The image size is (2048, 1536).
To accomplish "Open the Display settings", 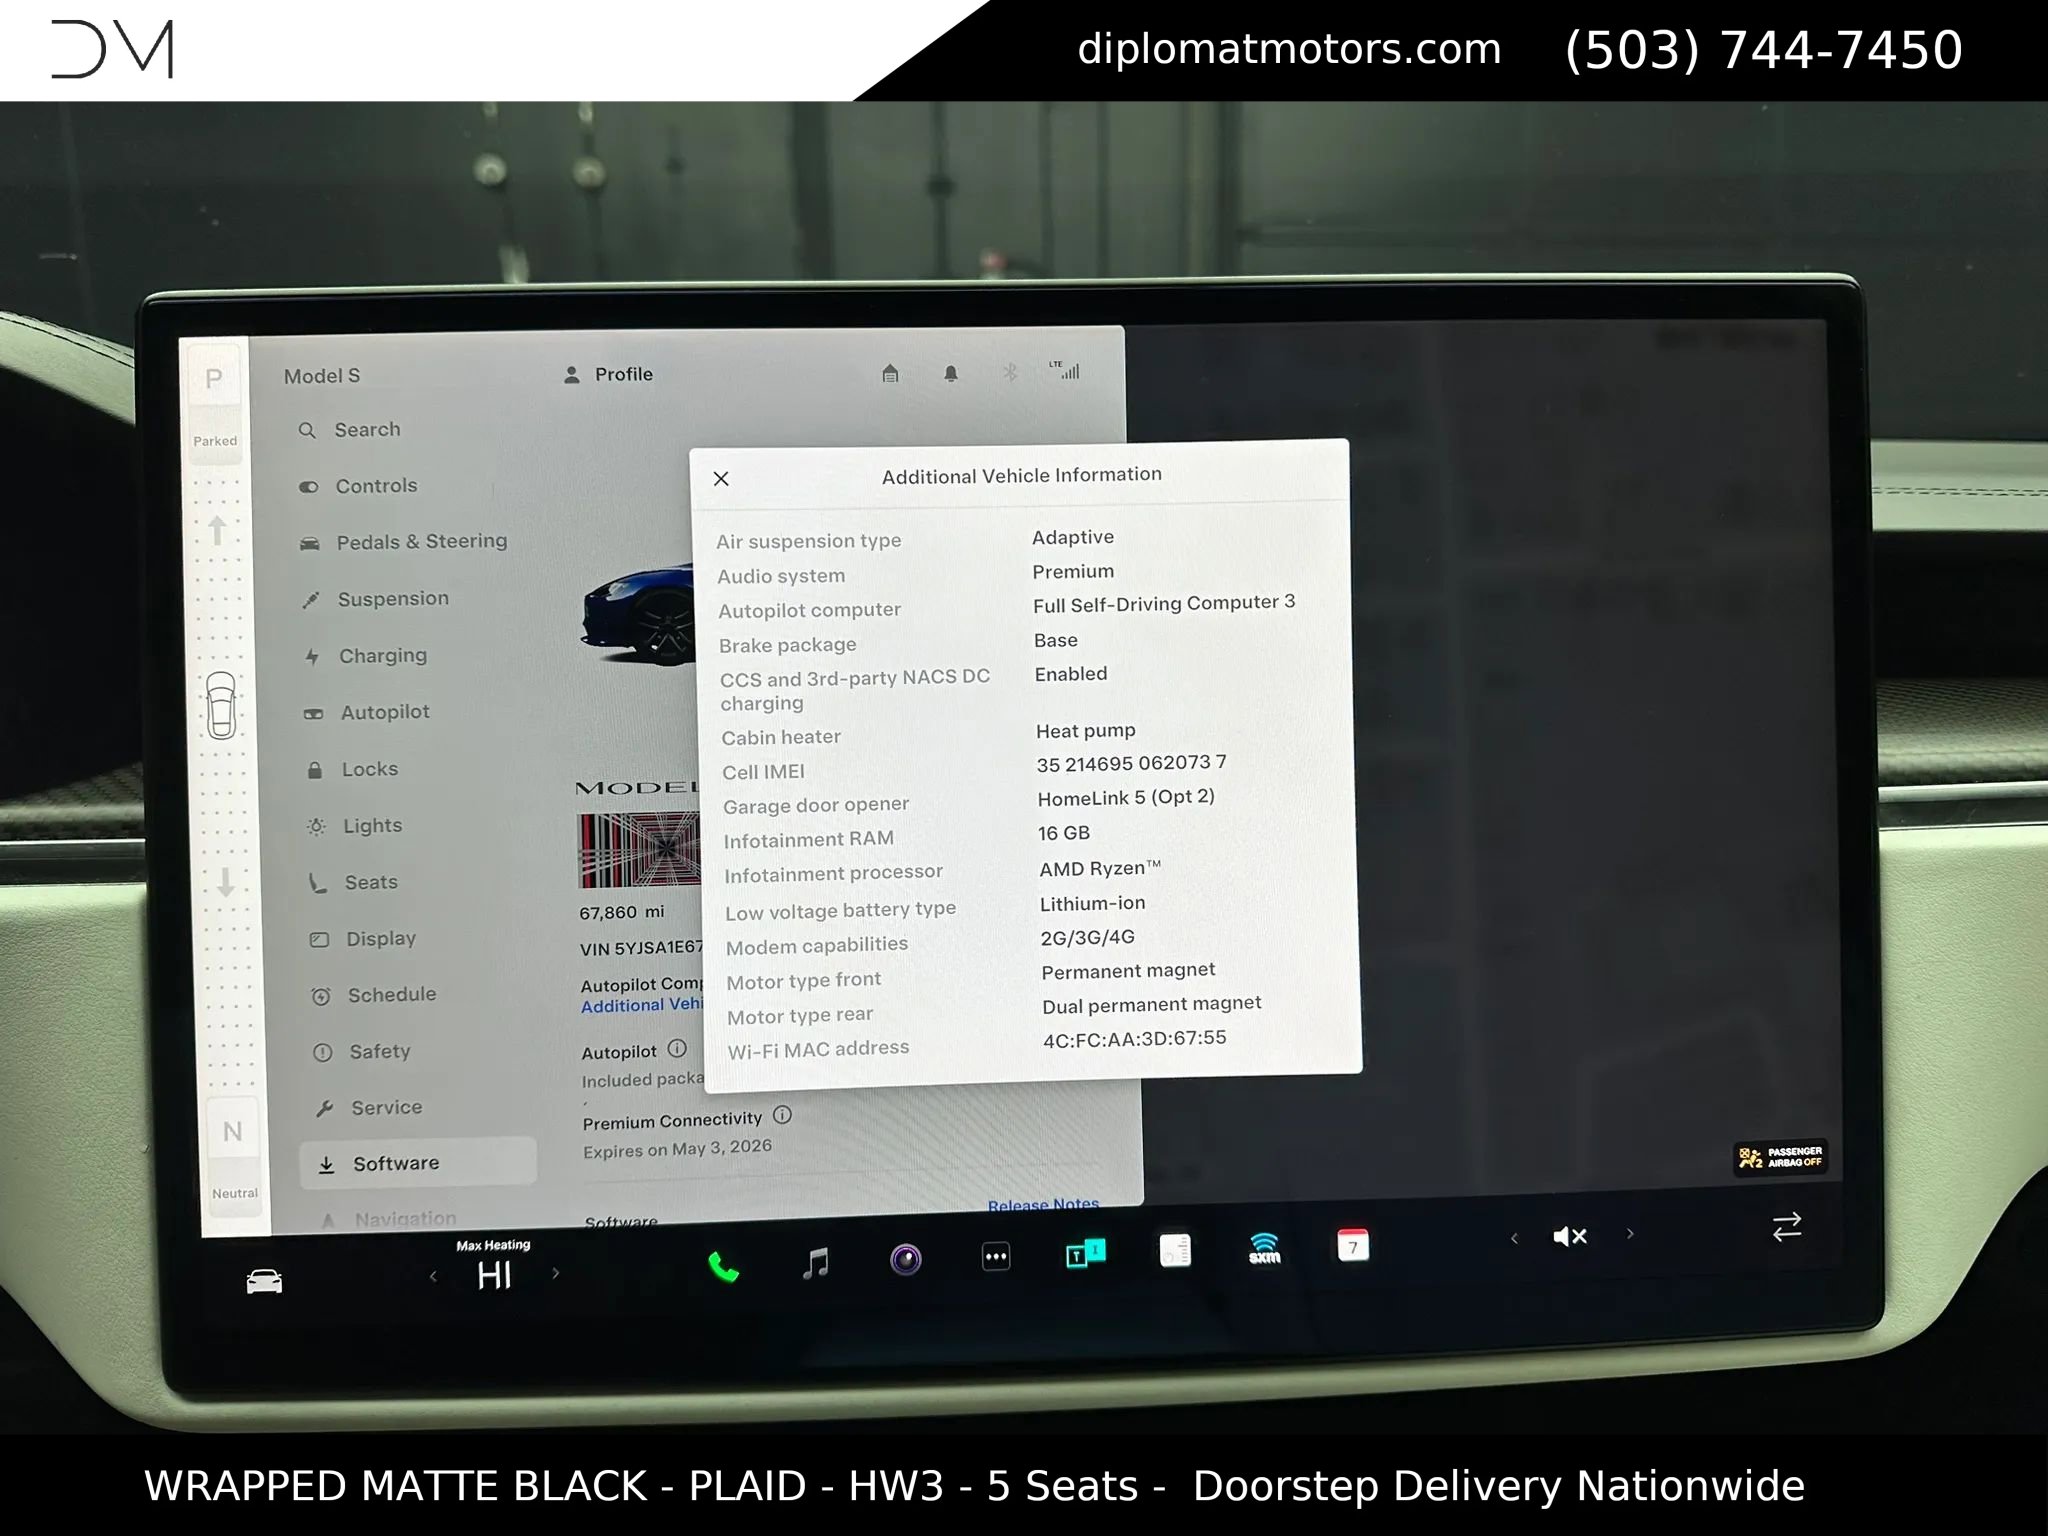I will tap(363, 939).
